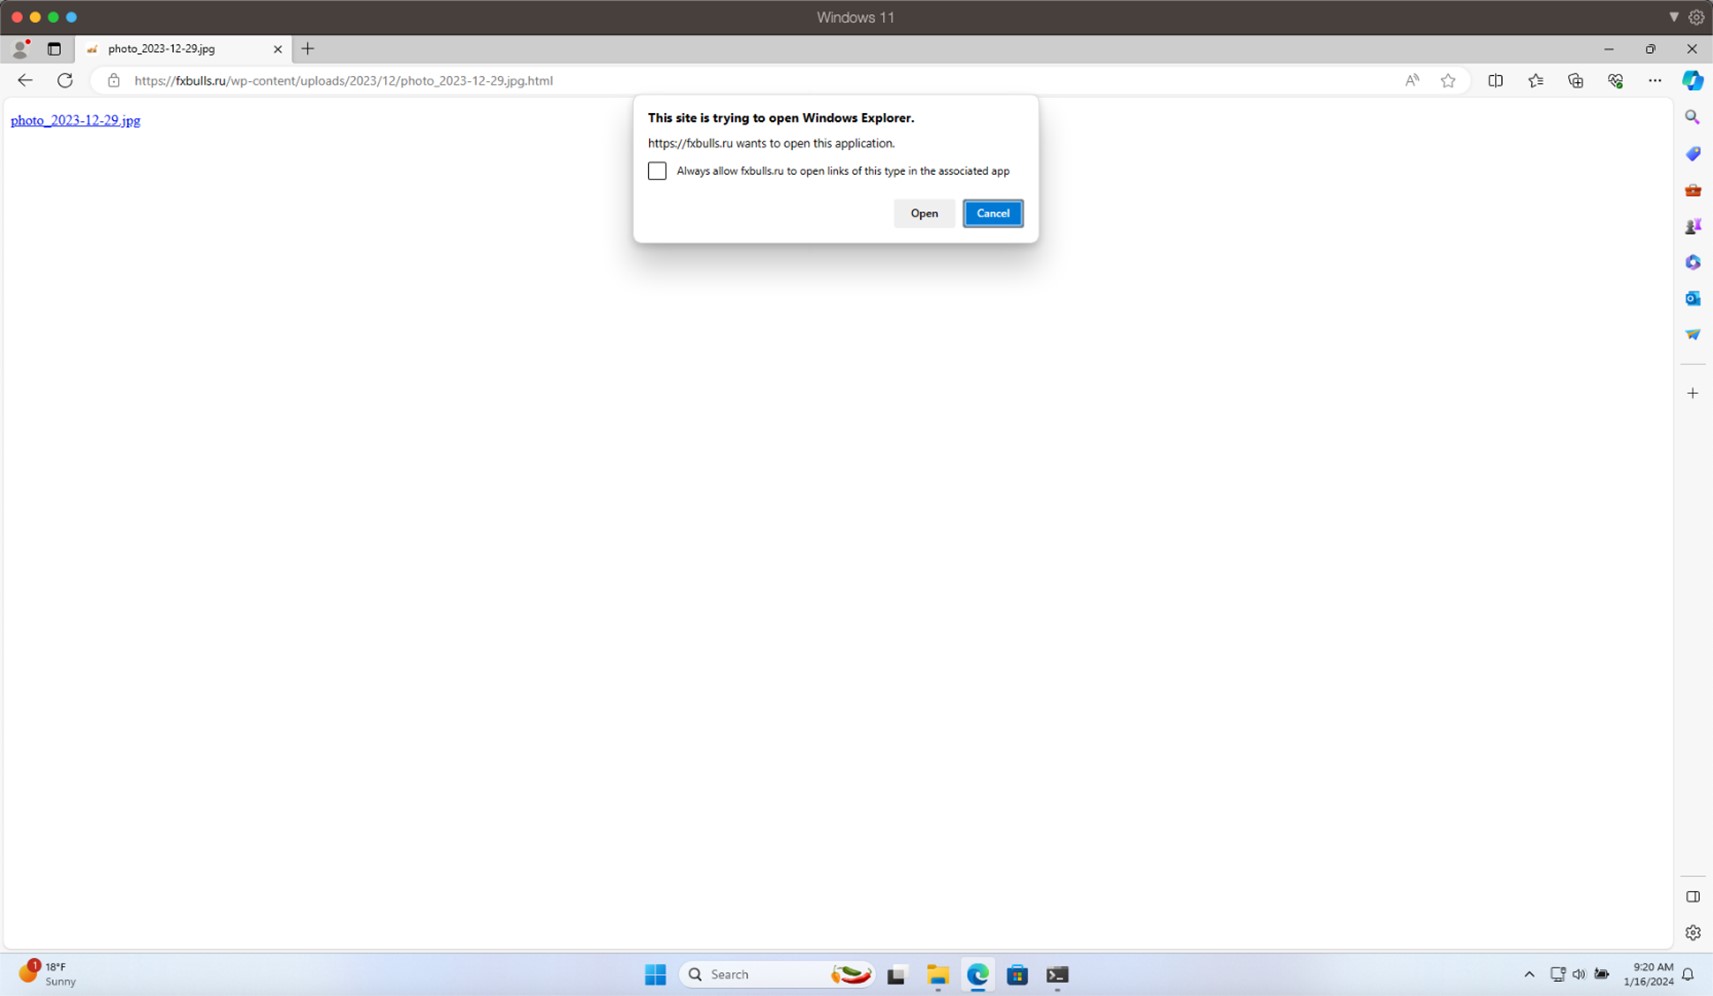This screenshot has width=1713, height=996.
Task: Open the Outlook sidebar icon
Action: (x=1692, y=298)
